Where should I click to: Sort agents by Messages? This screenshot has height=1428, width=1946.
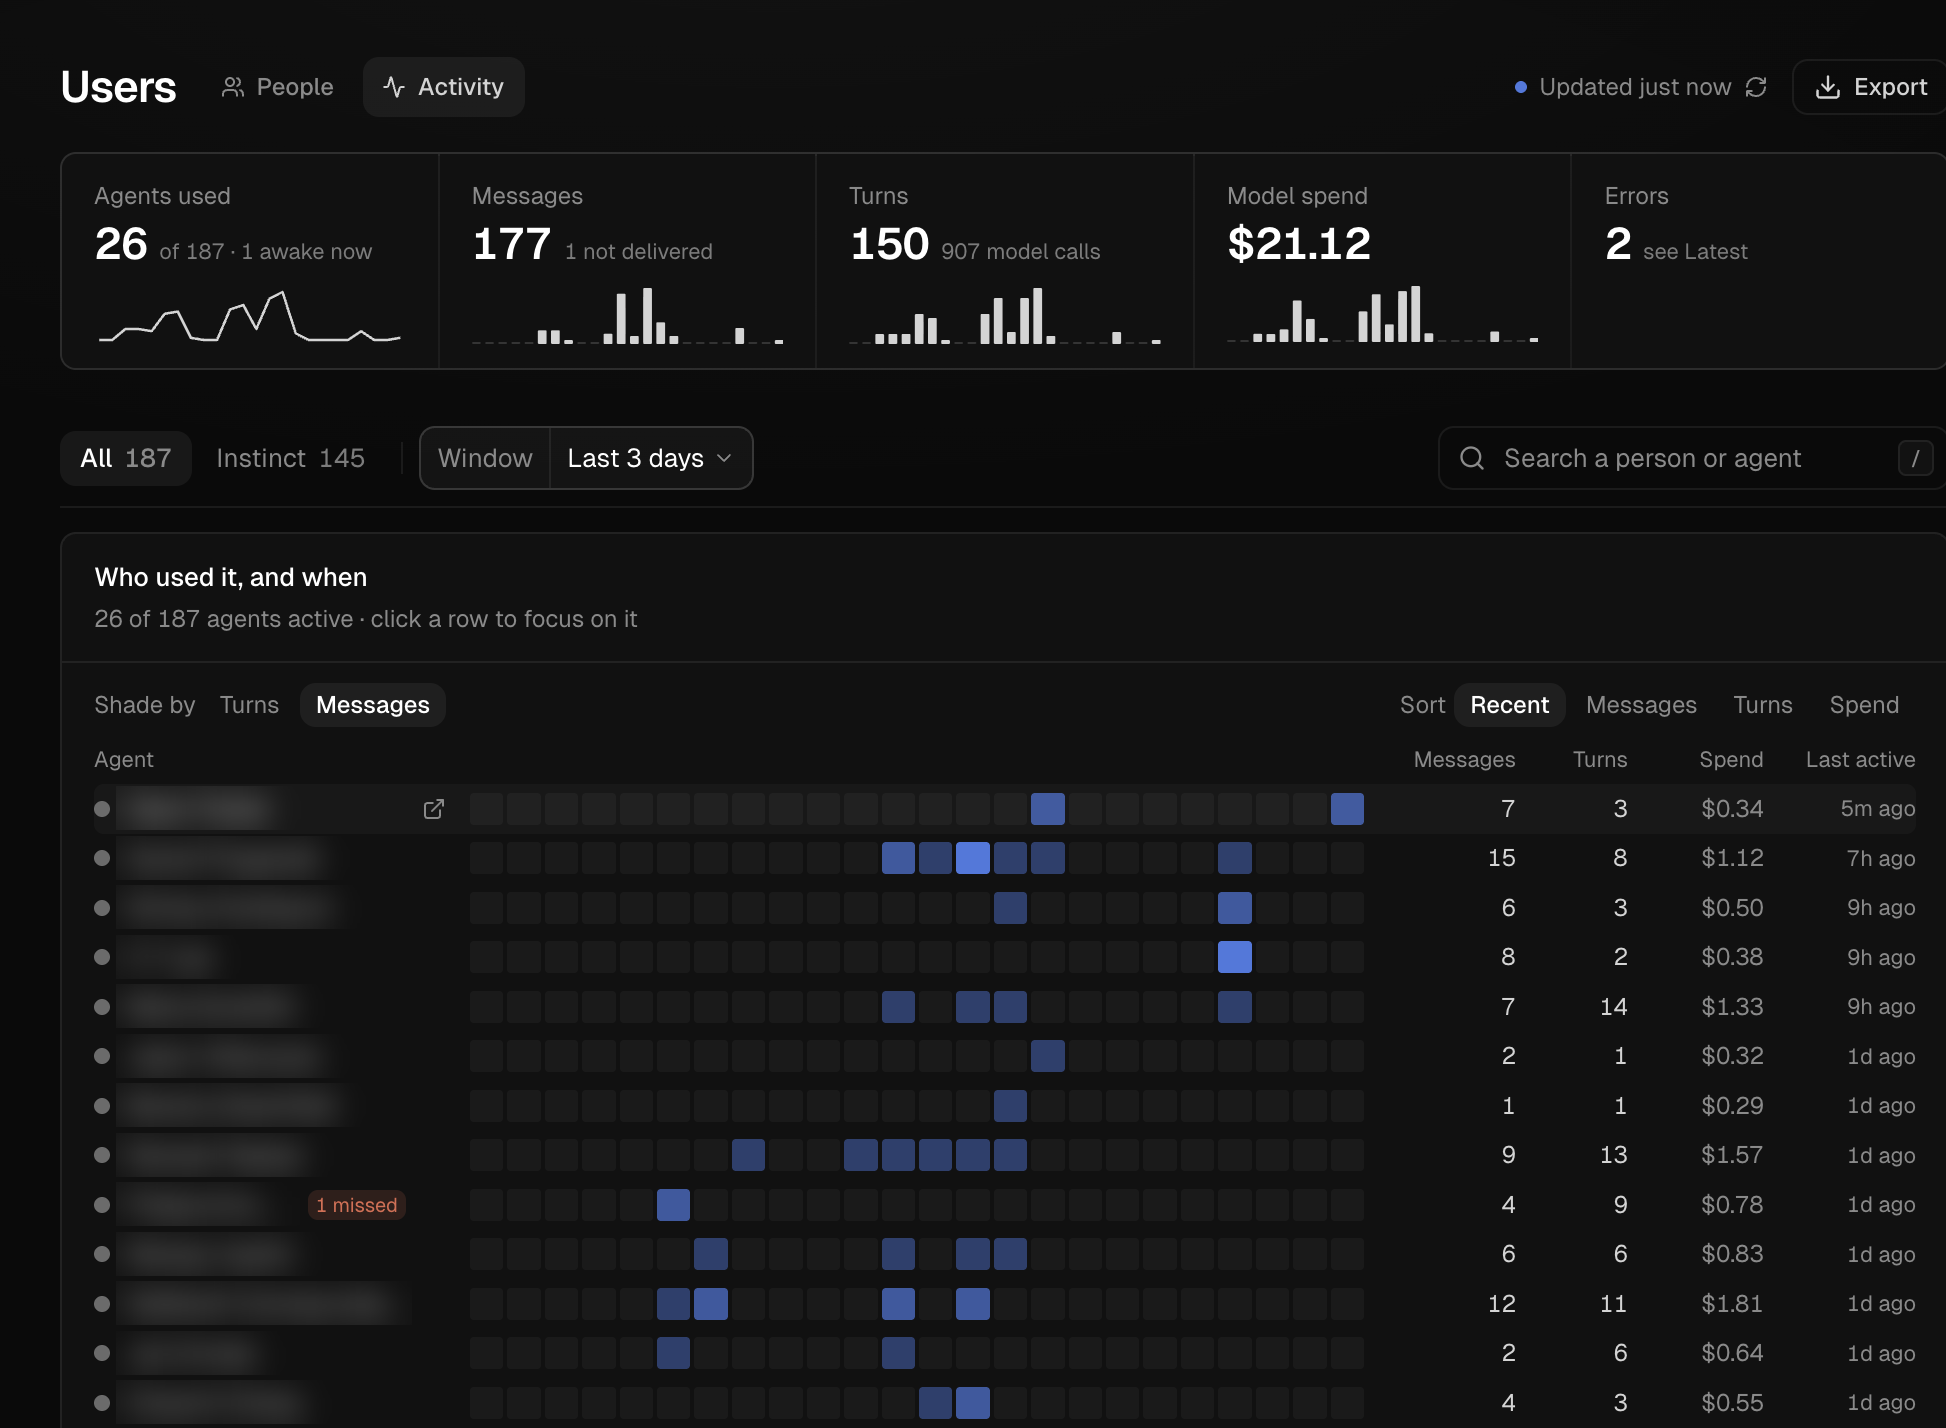point(1641,705)
